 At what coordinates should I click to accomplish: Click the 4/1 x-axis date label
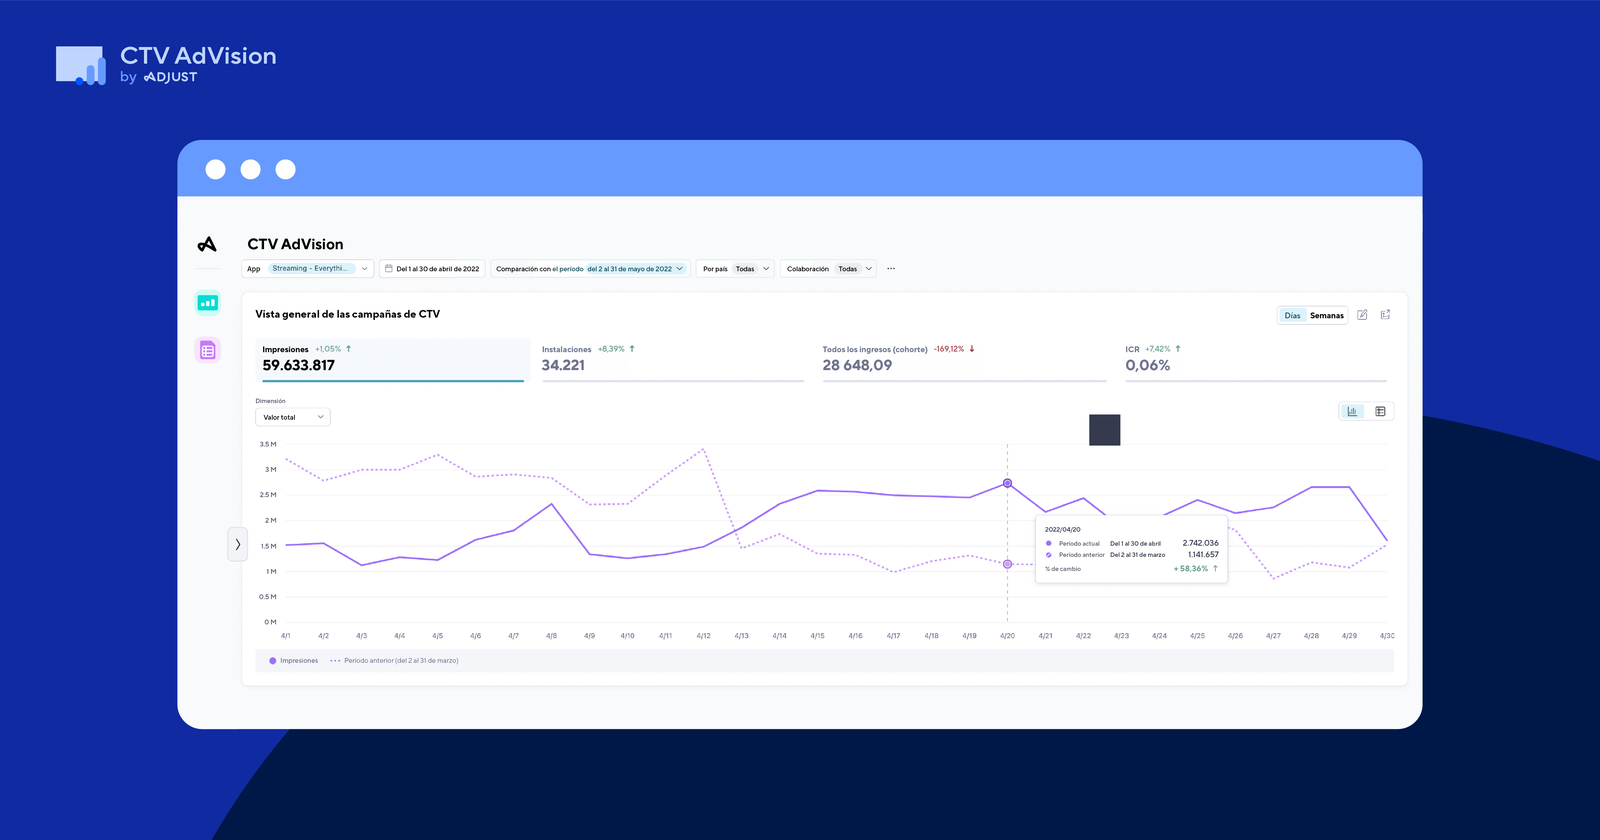(286, 636)
